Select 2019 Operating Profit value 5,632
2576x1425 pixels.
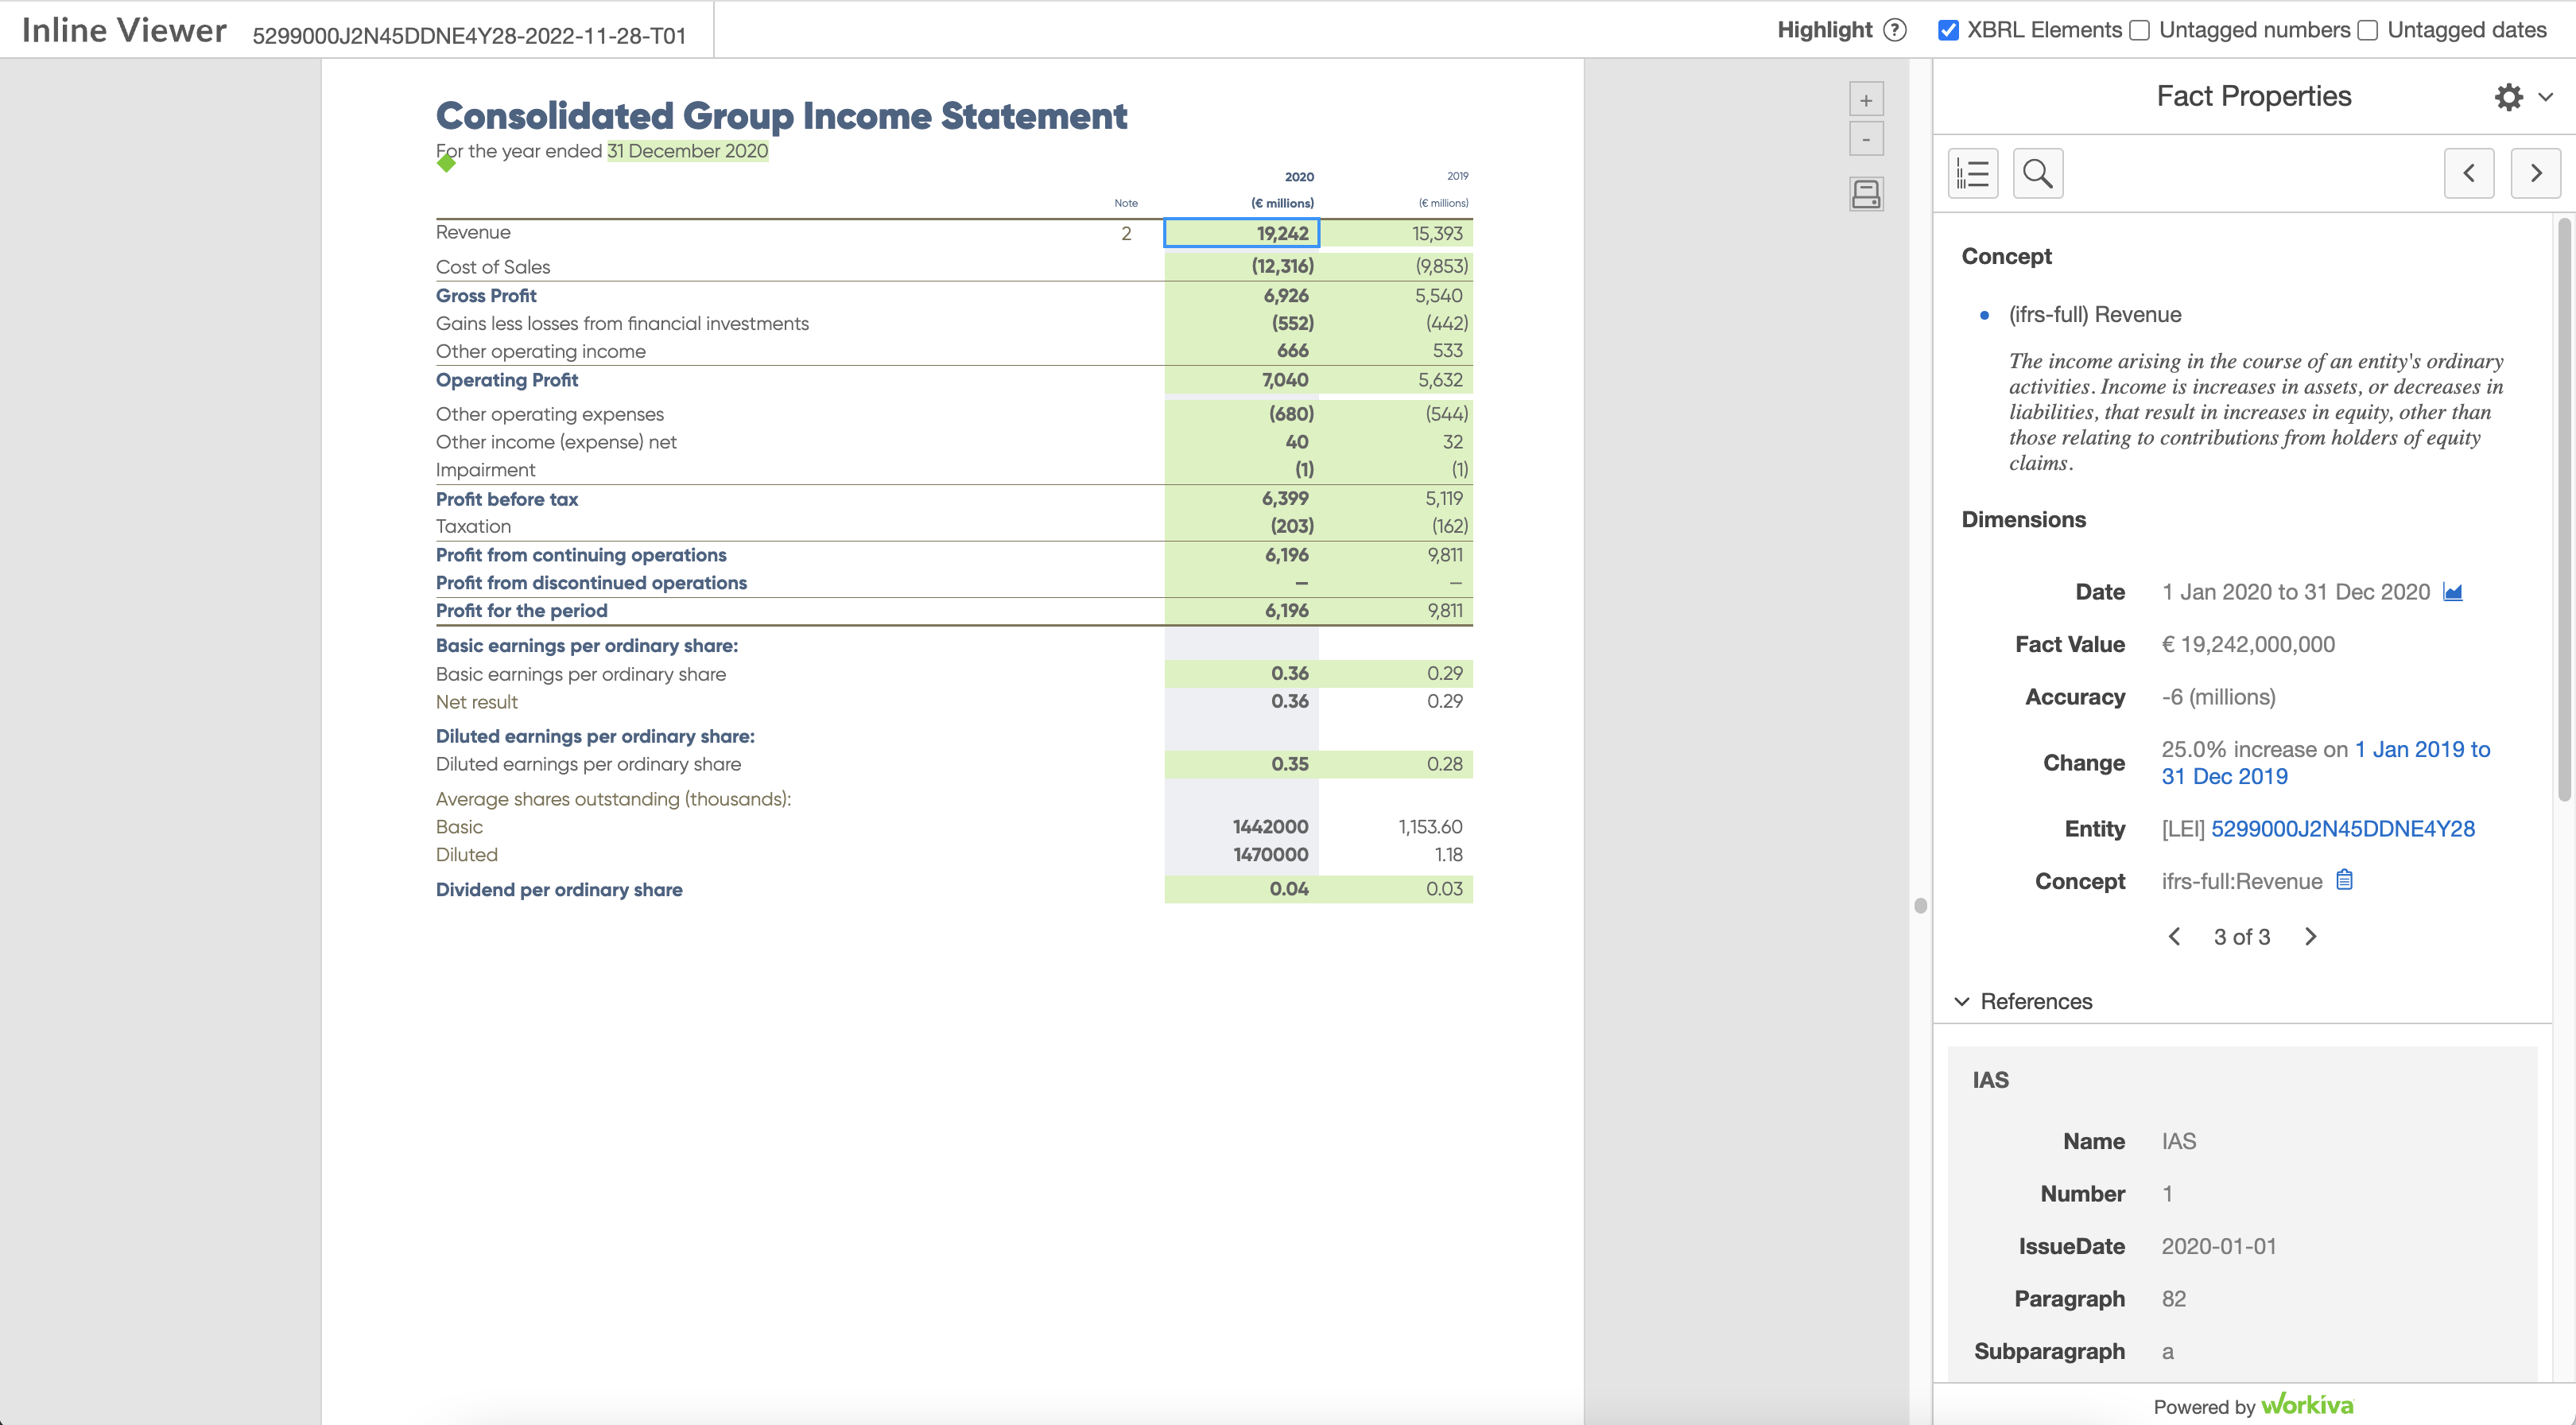pos(1396,380)
